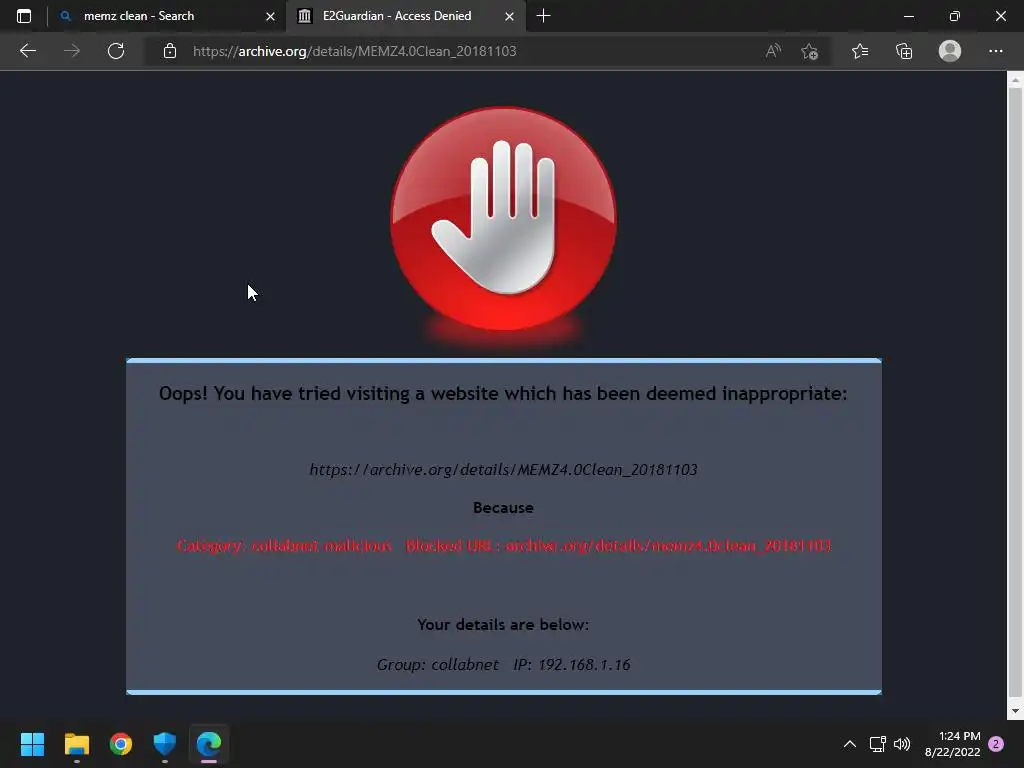
Task: Close the 'memz clean - Search' tab
Action: pos(270,16)
